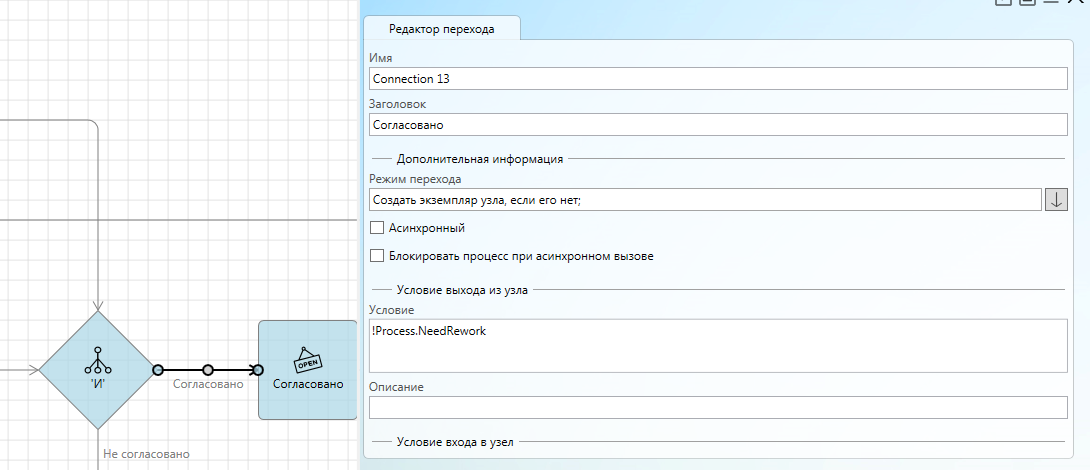Open the Режим перехода dropdown arrow
The height and width of the screenshot is (470, 1090).
click(x=1056, y=199)
